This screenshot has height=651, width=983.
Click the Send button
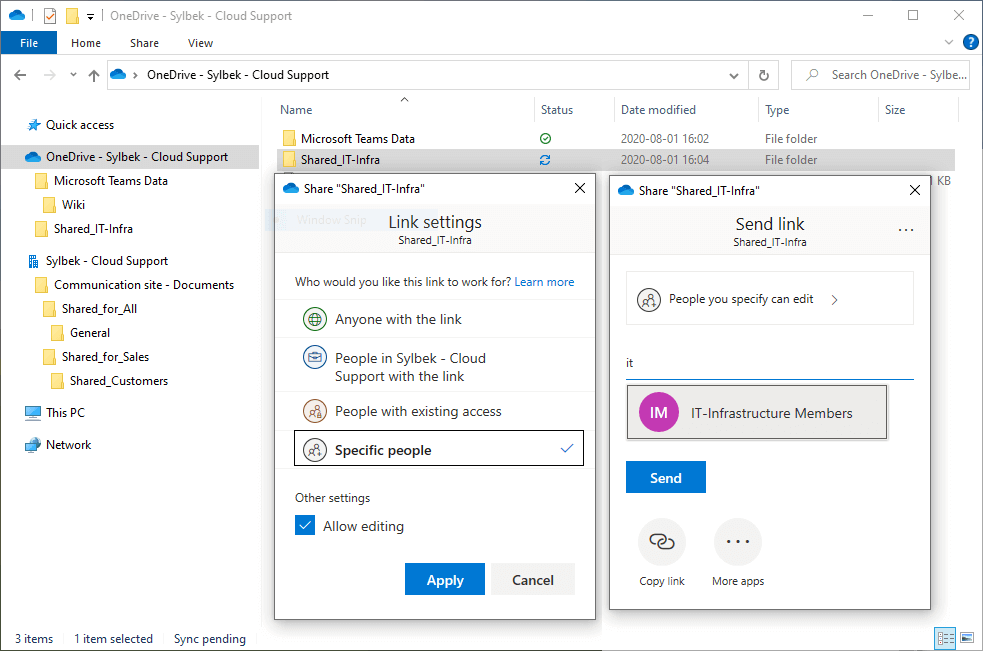666,477
